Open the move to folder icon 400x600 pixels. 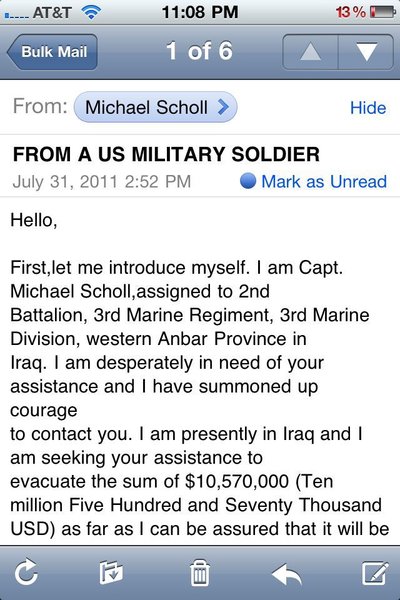point(111,572)
